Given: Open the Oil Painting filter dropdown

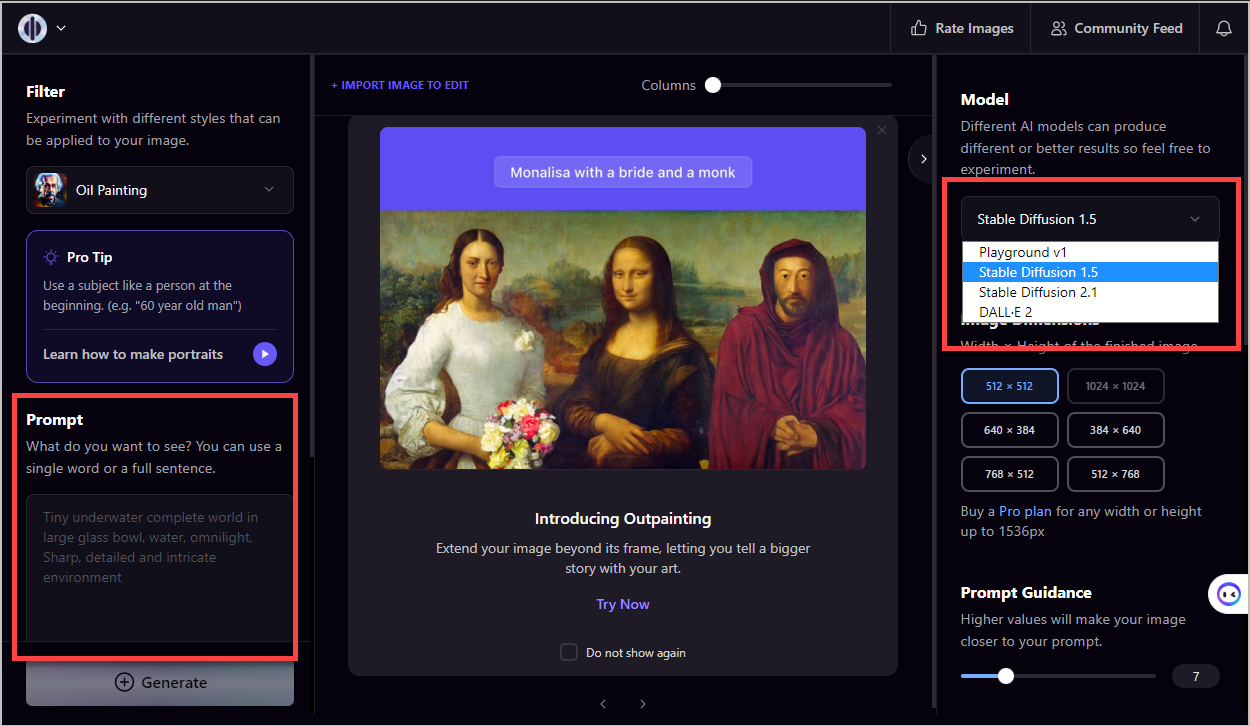Looking at the screenshot, I should pos(160,190).
